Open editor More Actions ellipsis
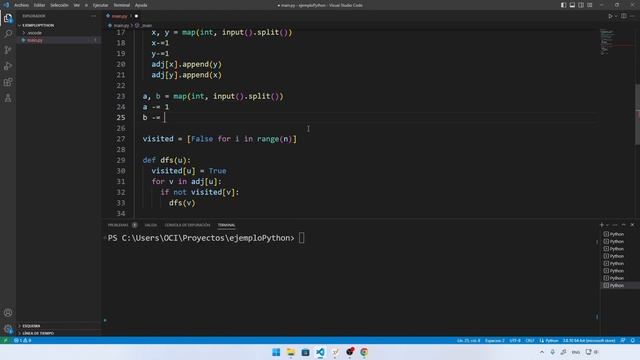Screen dimensions: 640x360 [632, 16]
